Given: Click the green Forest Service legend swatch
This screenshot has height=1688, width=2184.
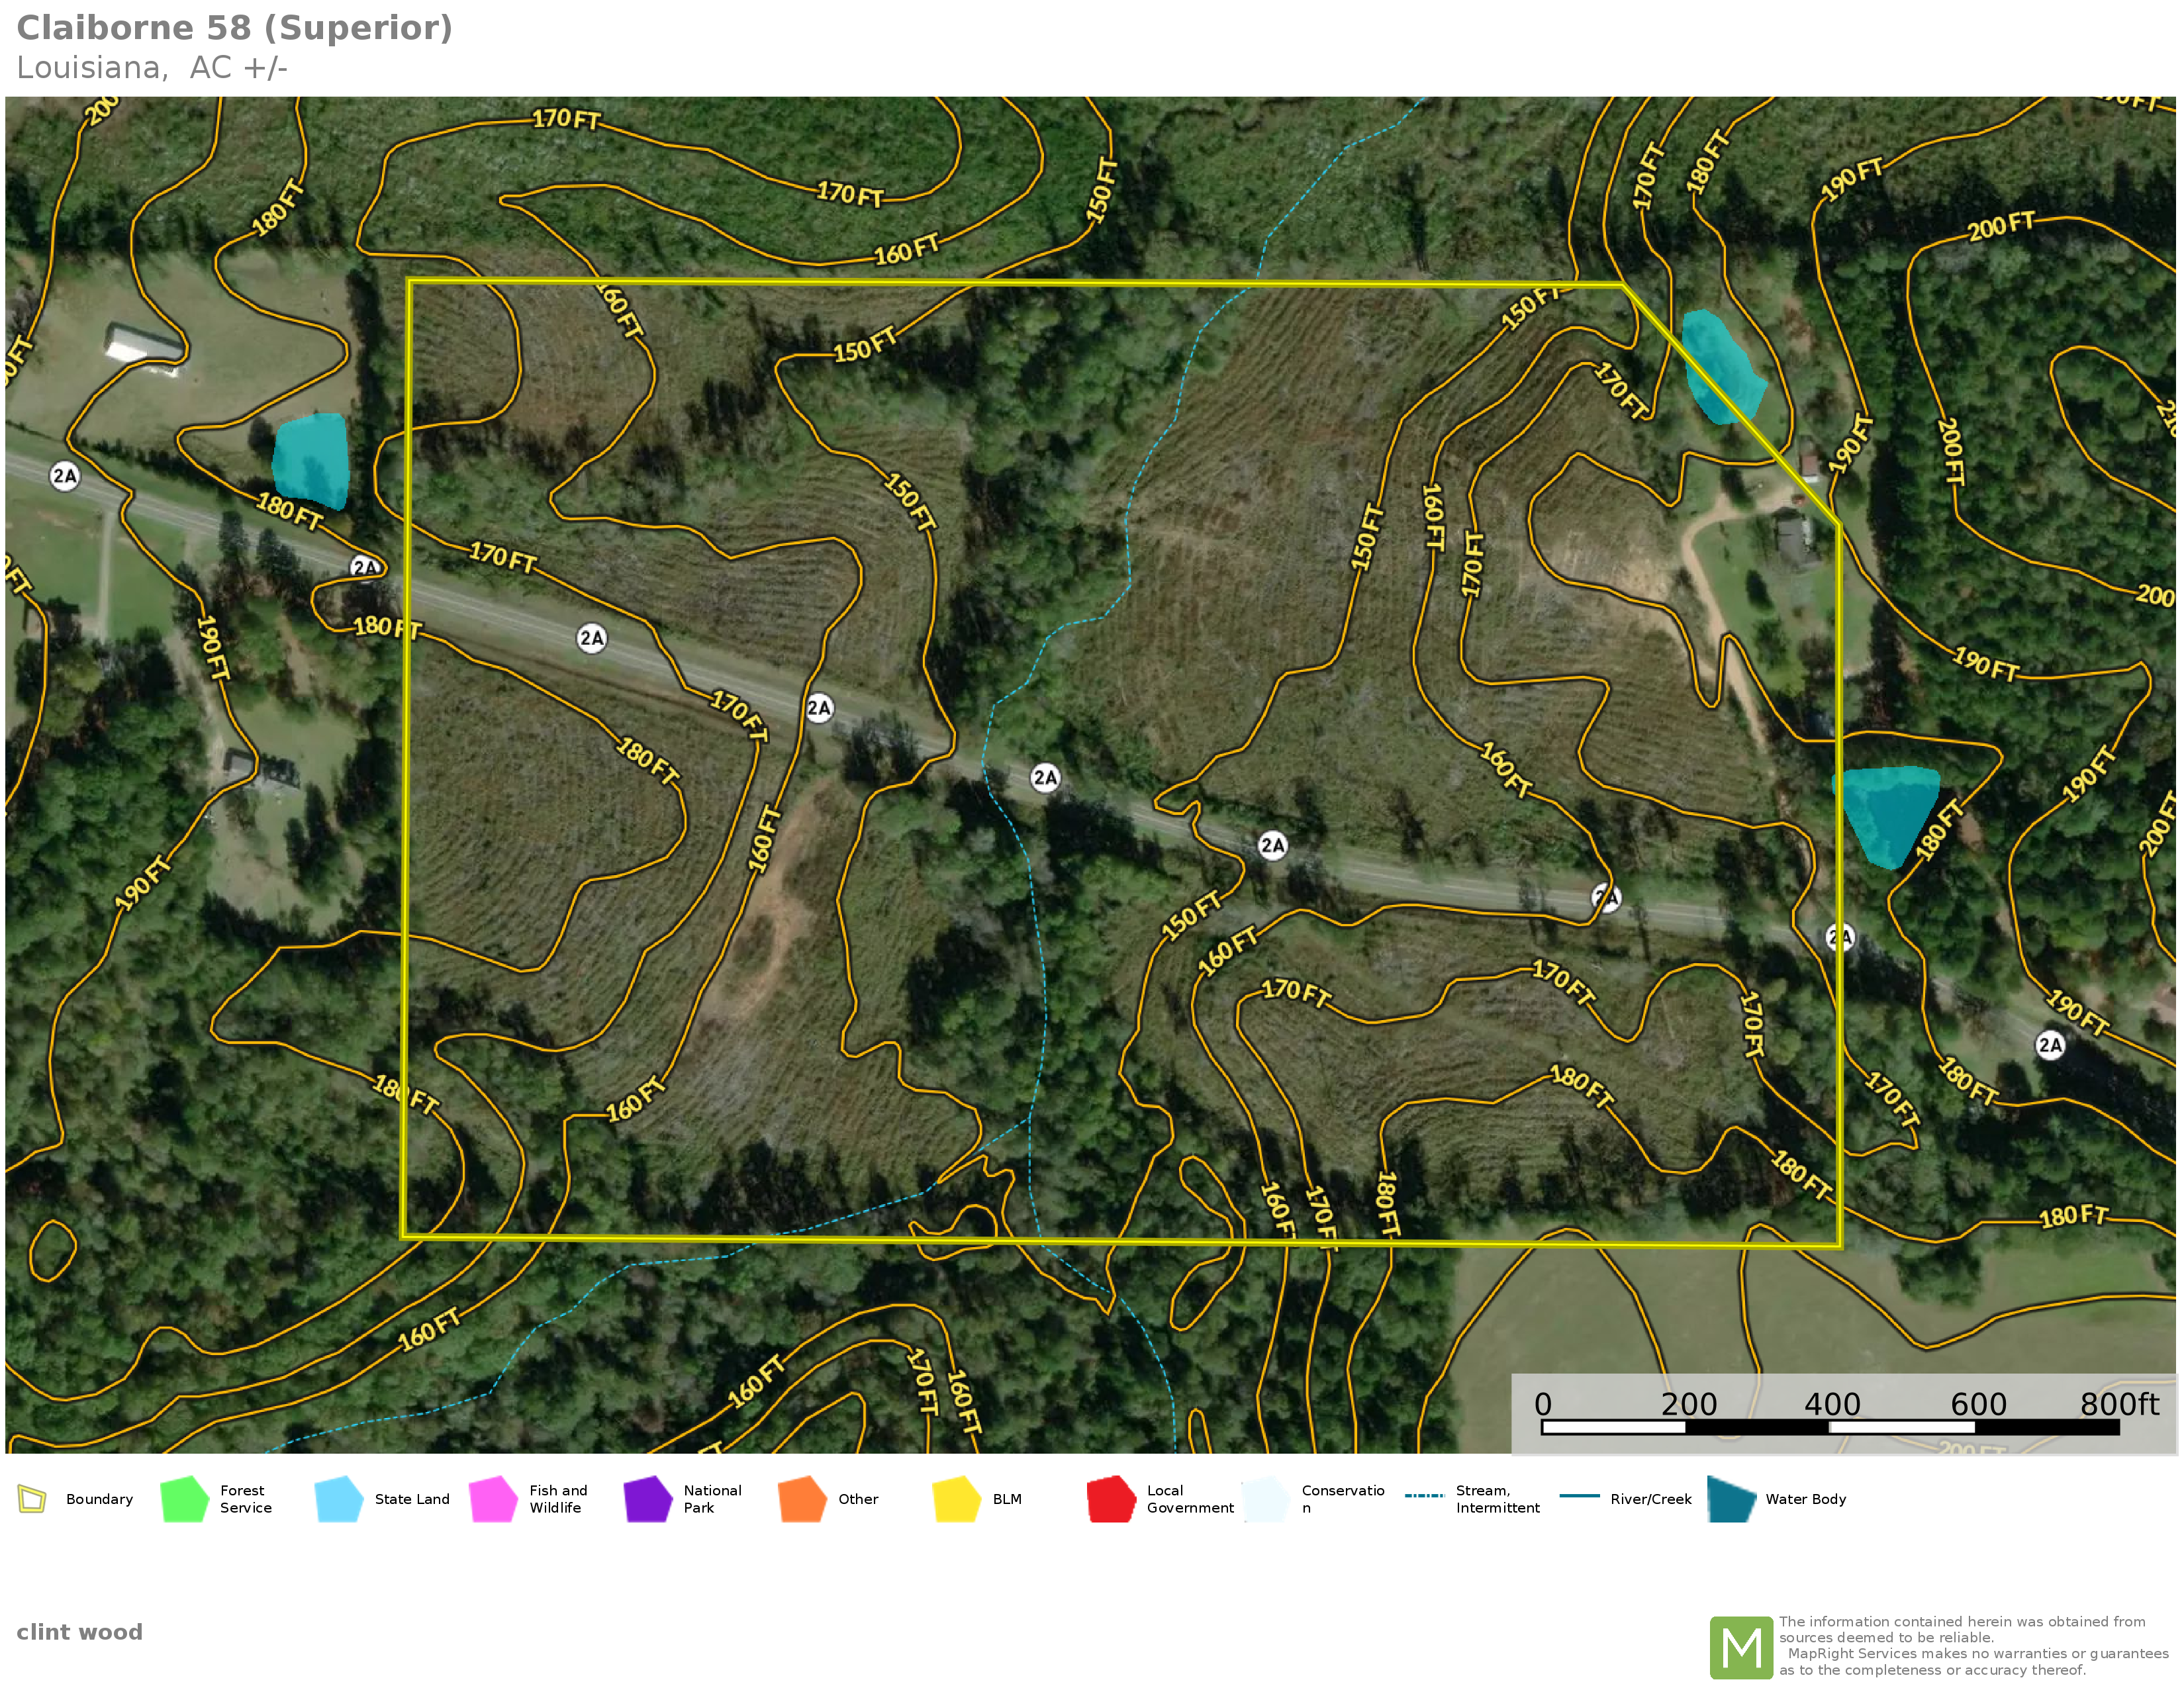Looking at the screenshot, I should coord(184,1499).
